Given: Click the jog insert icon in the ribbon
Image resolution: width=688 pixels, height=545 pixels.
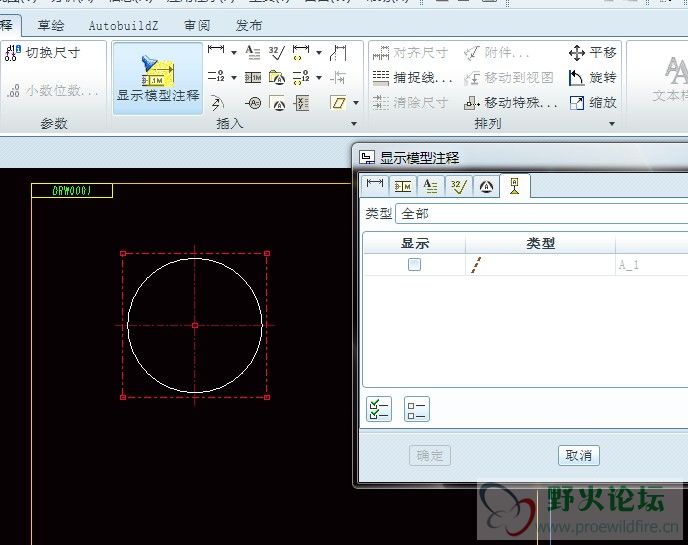Looking at the screenshot, I should (338, 53).
